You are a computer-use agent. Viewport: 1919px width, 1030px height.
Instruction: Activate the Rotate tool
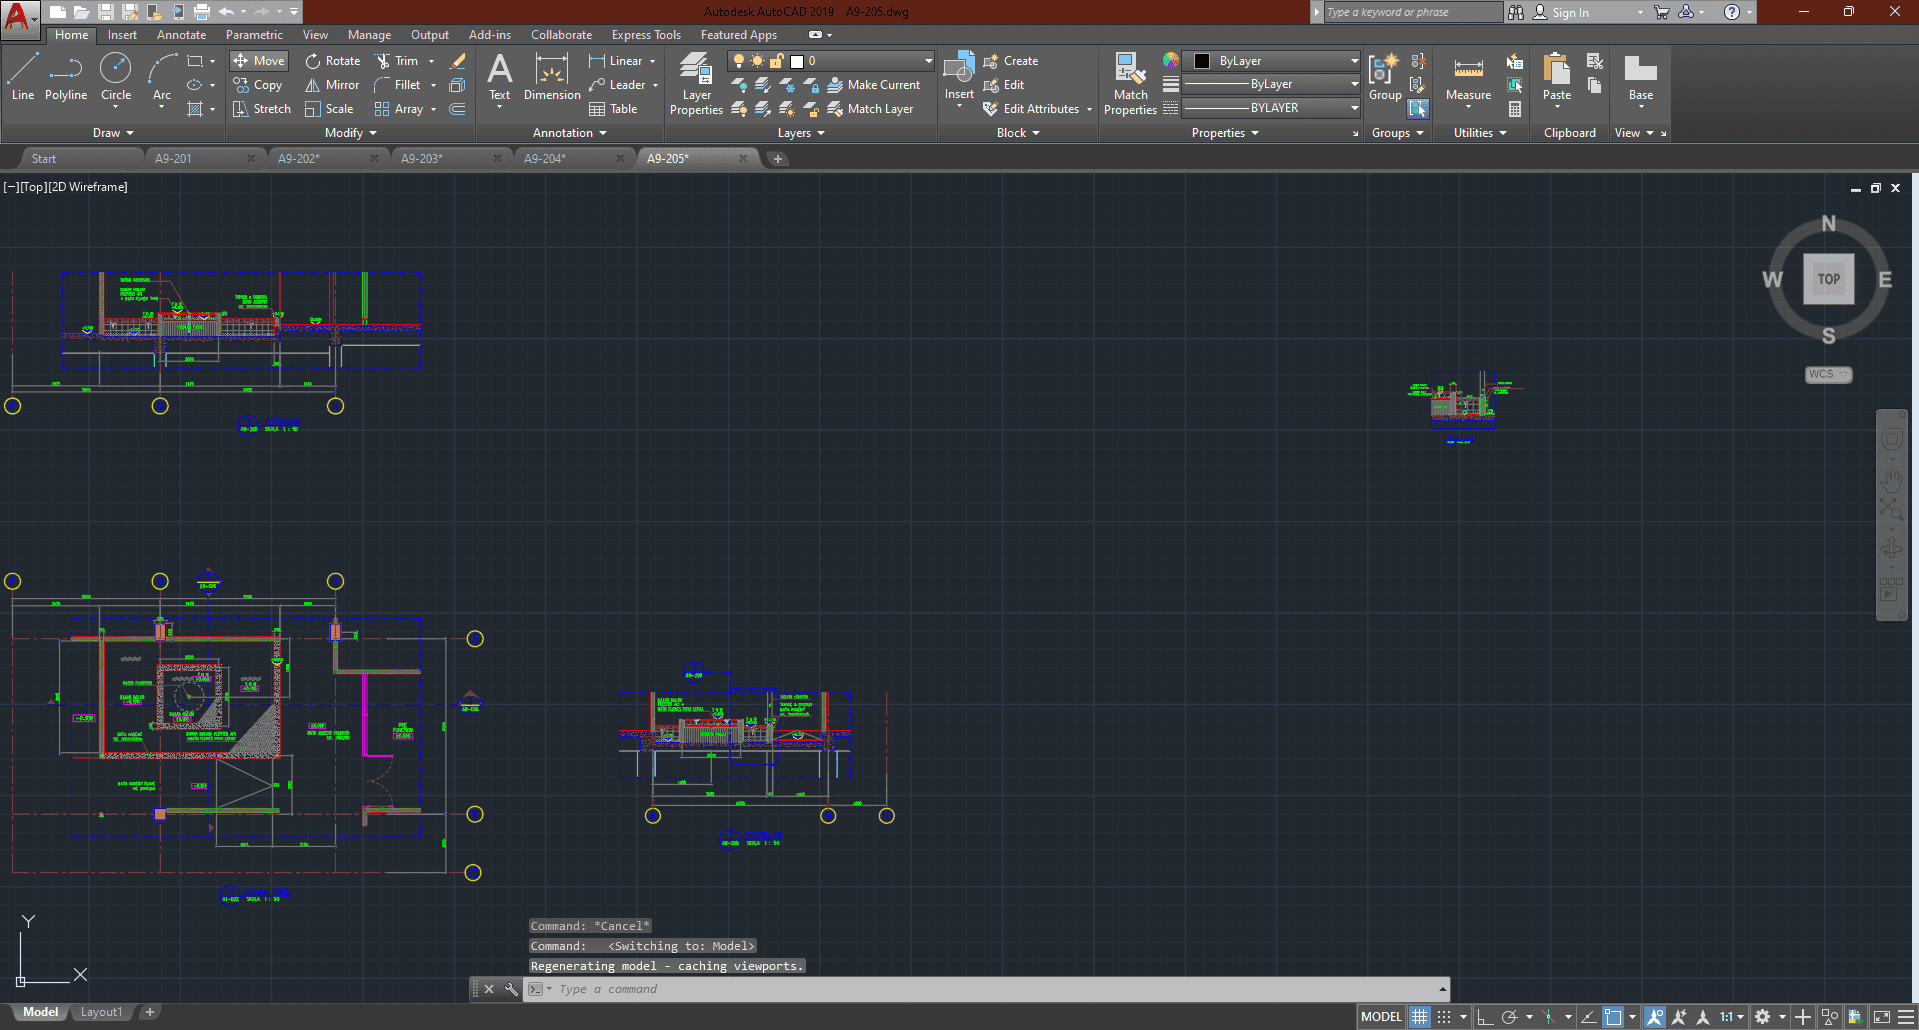click(x=333, y=61)
